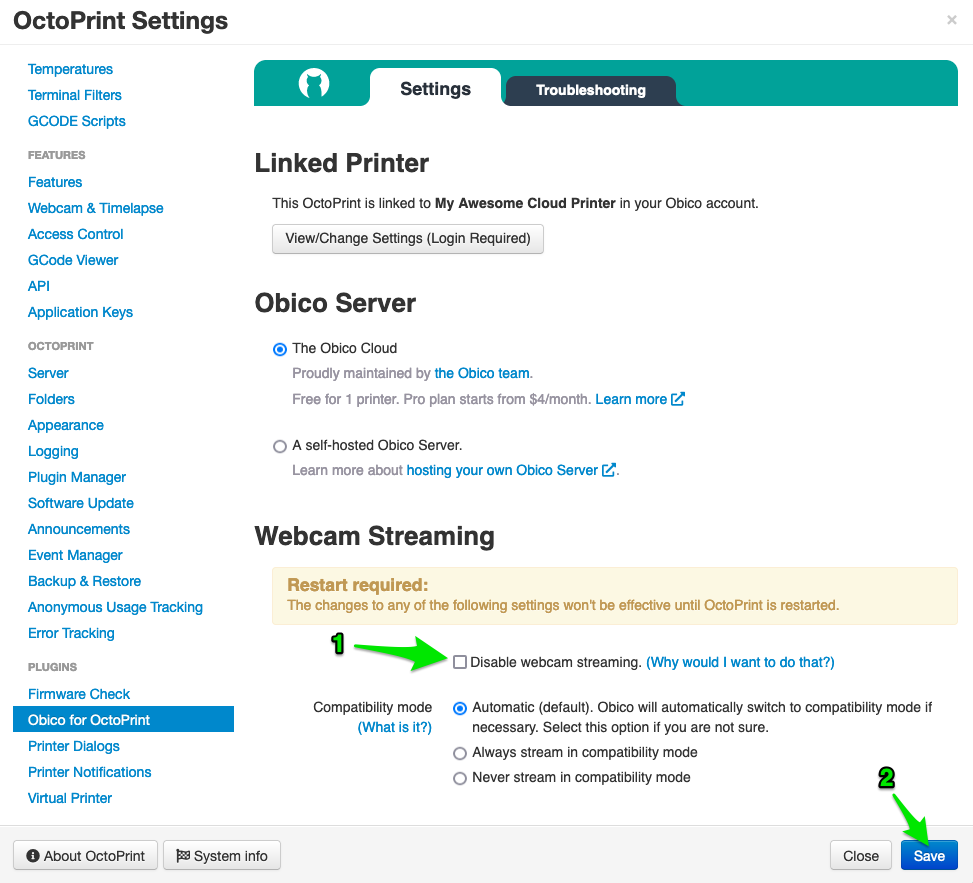Switch to the Settings tab
973x883 pixels.
click(435, 88)
